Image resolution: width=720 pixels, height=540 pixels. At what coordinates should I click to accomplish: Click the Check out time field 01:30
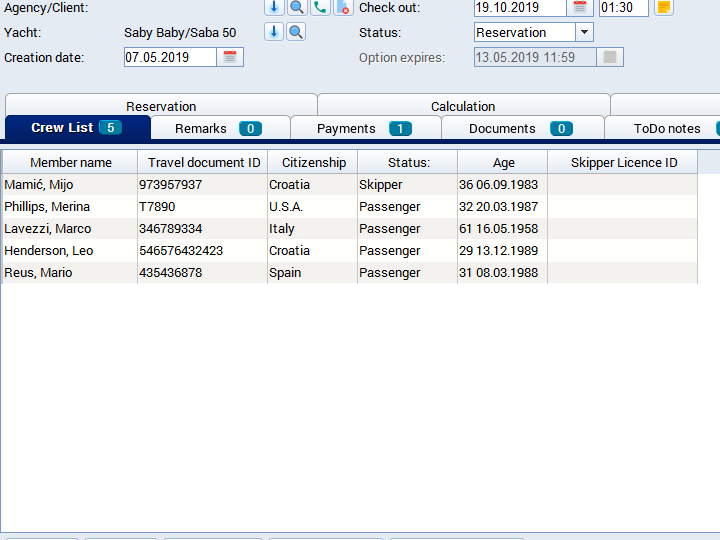tap(623, 7)
